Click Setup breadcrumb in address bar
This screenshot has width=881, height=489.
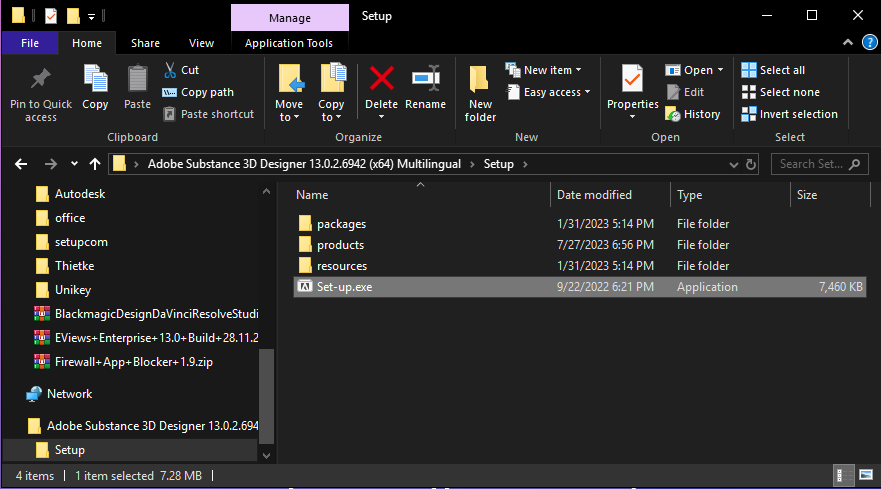point(498,164)
